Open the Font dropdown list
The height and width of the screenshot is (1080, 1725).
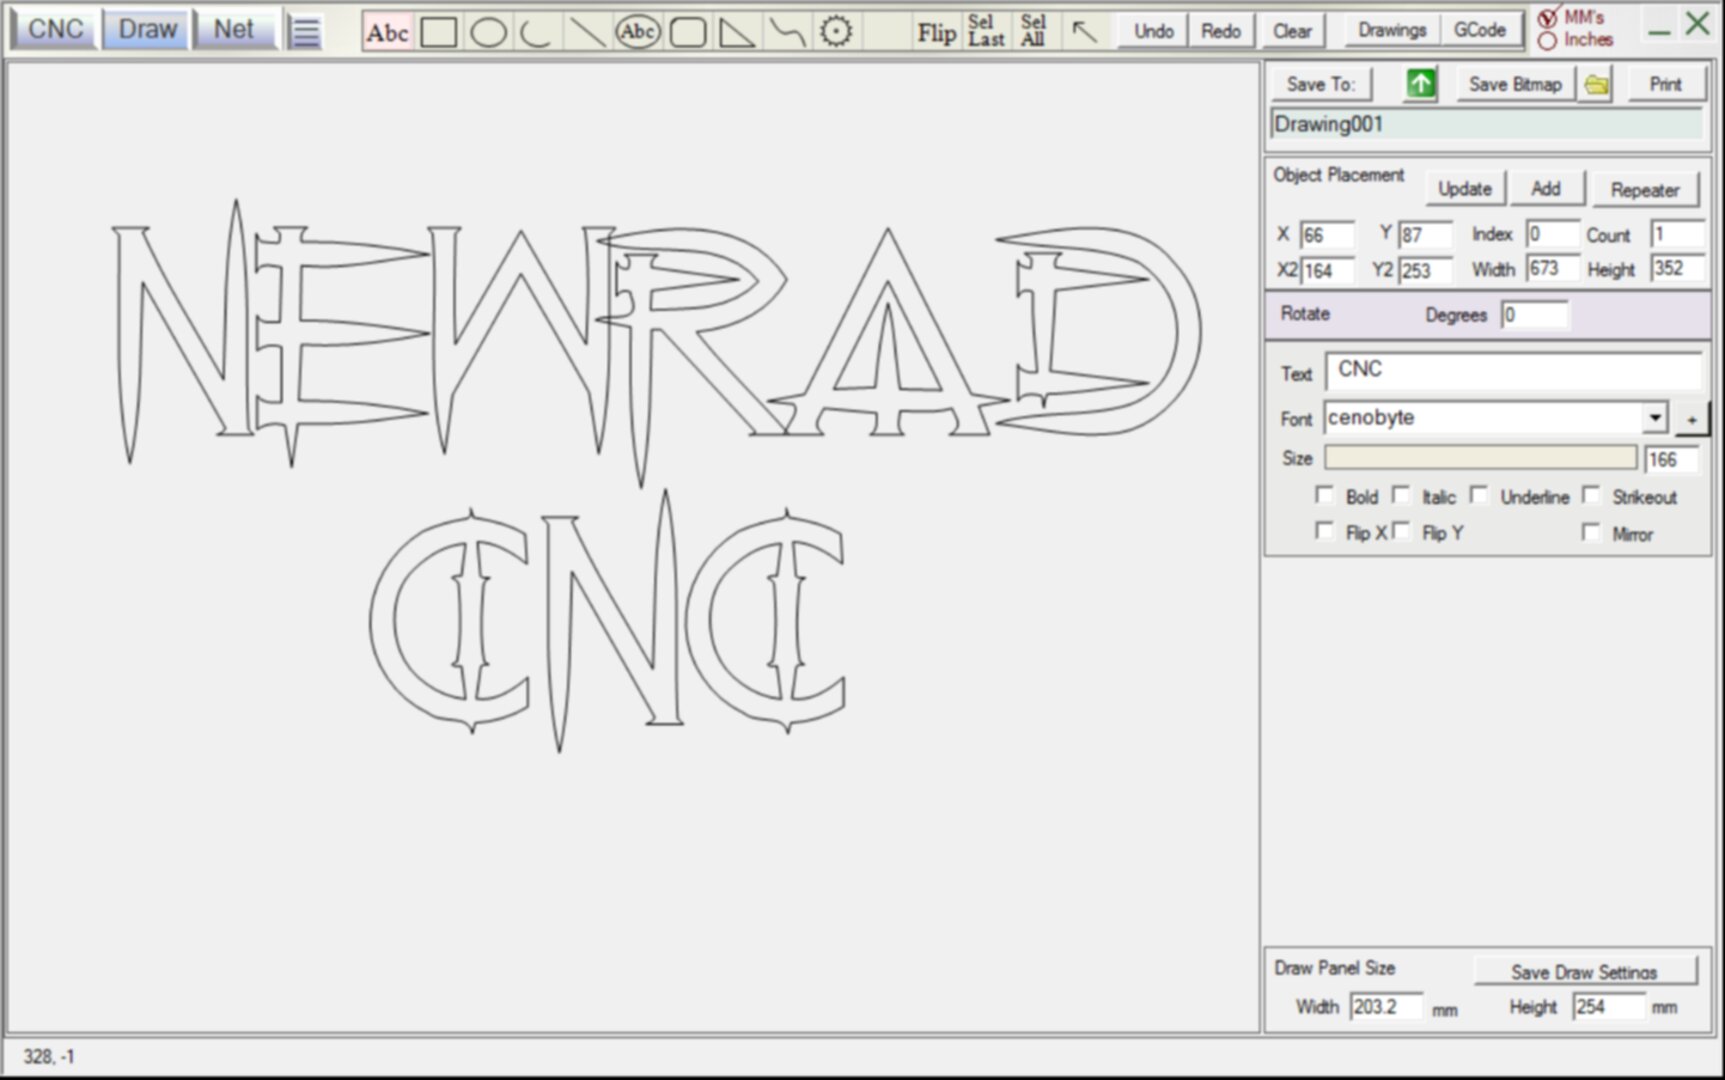point(1655,418)
